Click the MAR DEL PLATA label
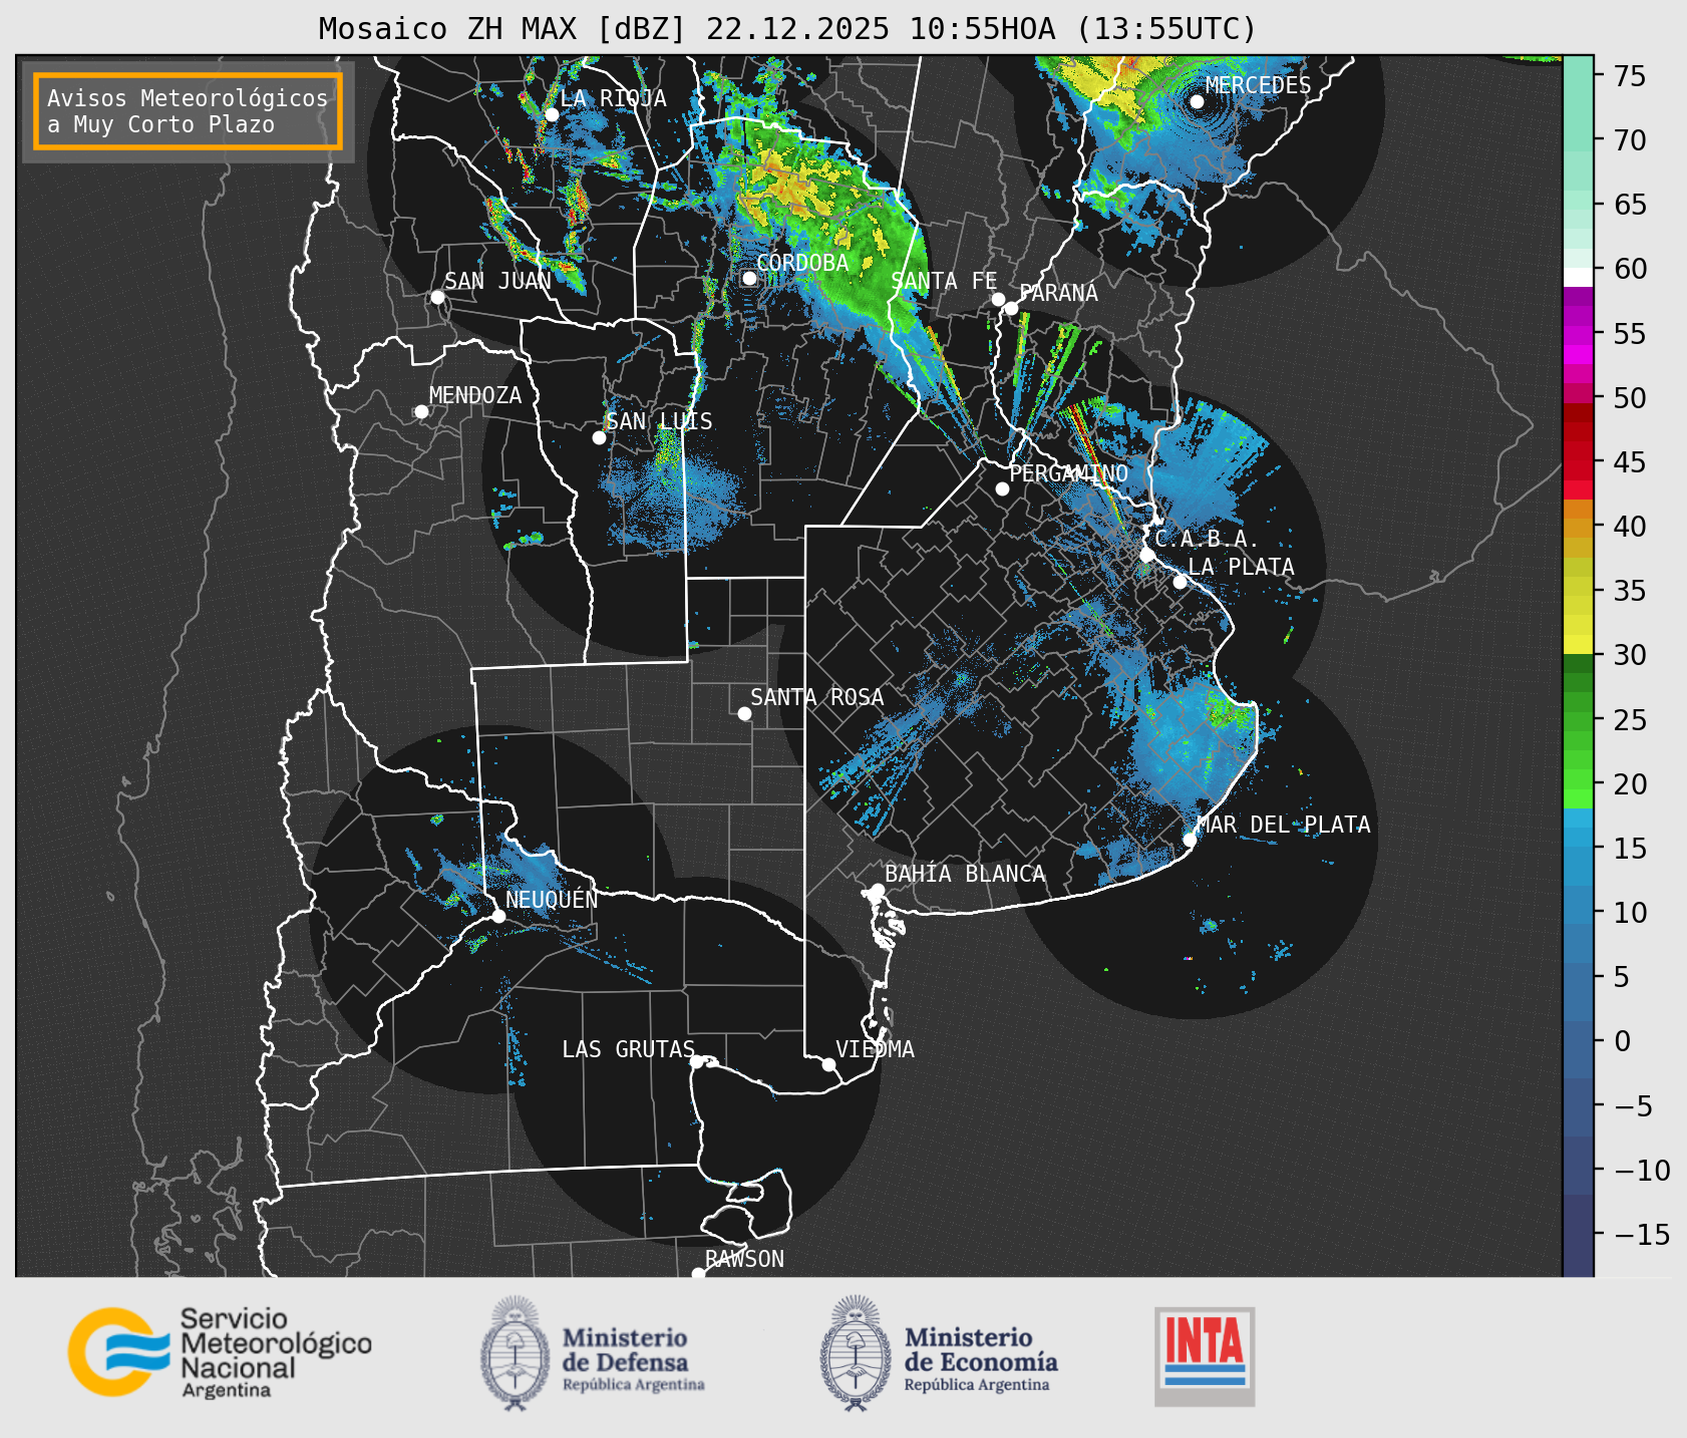The width and height of the screenshot is (1687, 1438). (1283, 825)
